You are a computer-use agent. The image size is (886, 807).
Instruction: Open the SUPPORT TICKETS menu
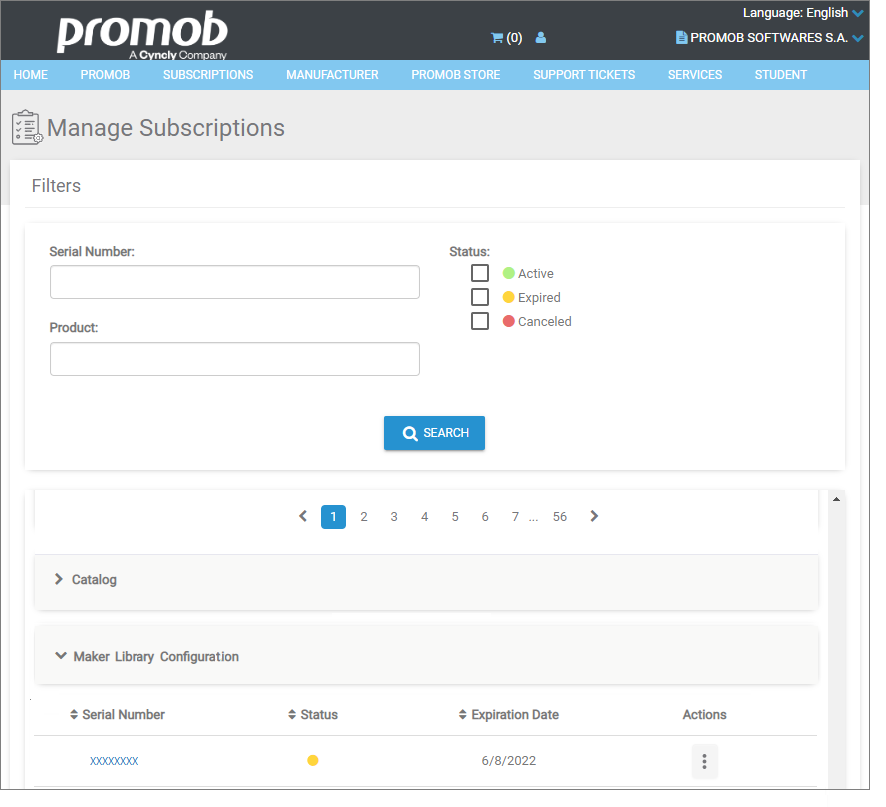584,75
